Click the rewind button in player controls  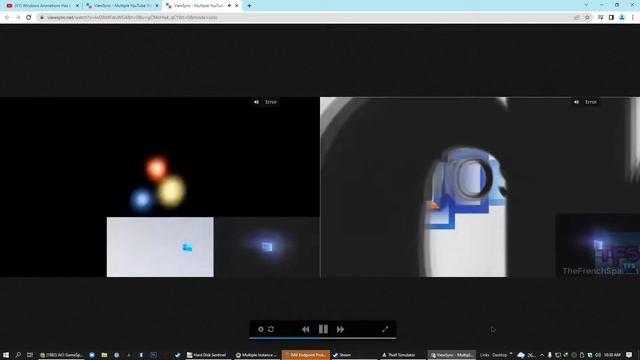[305, 329]
